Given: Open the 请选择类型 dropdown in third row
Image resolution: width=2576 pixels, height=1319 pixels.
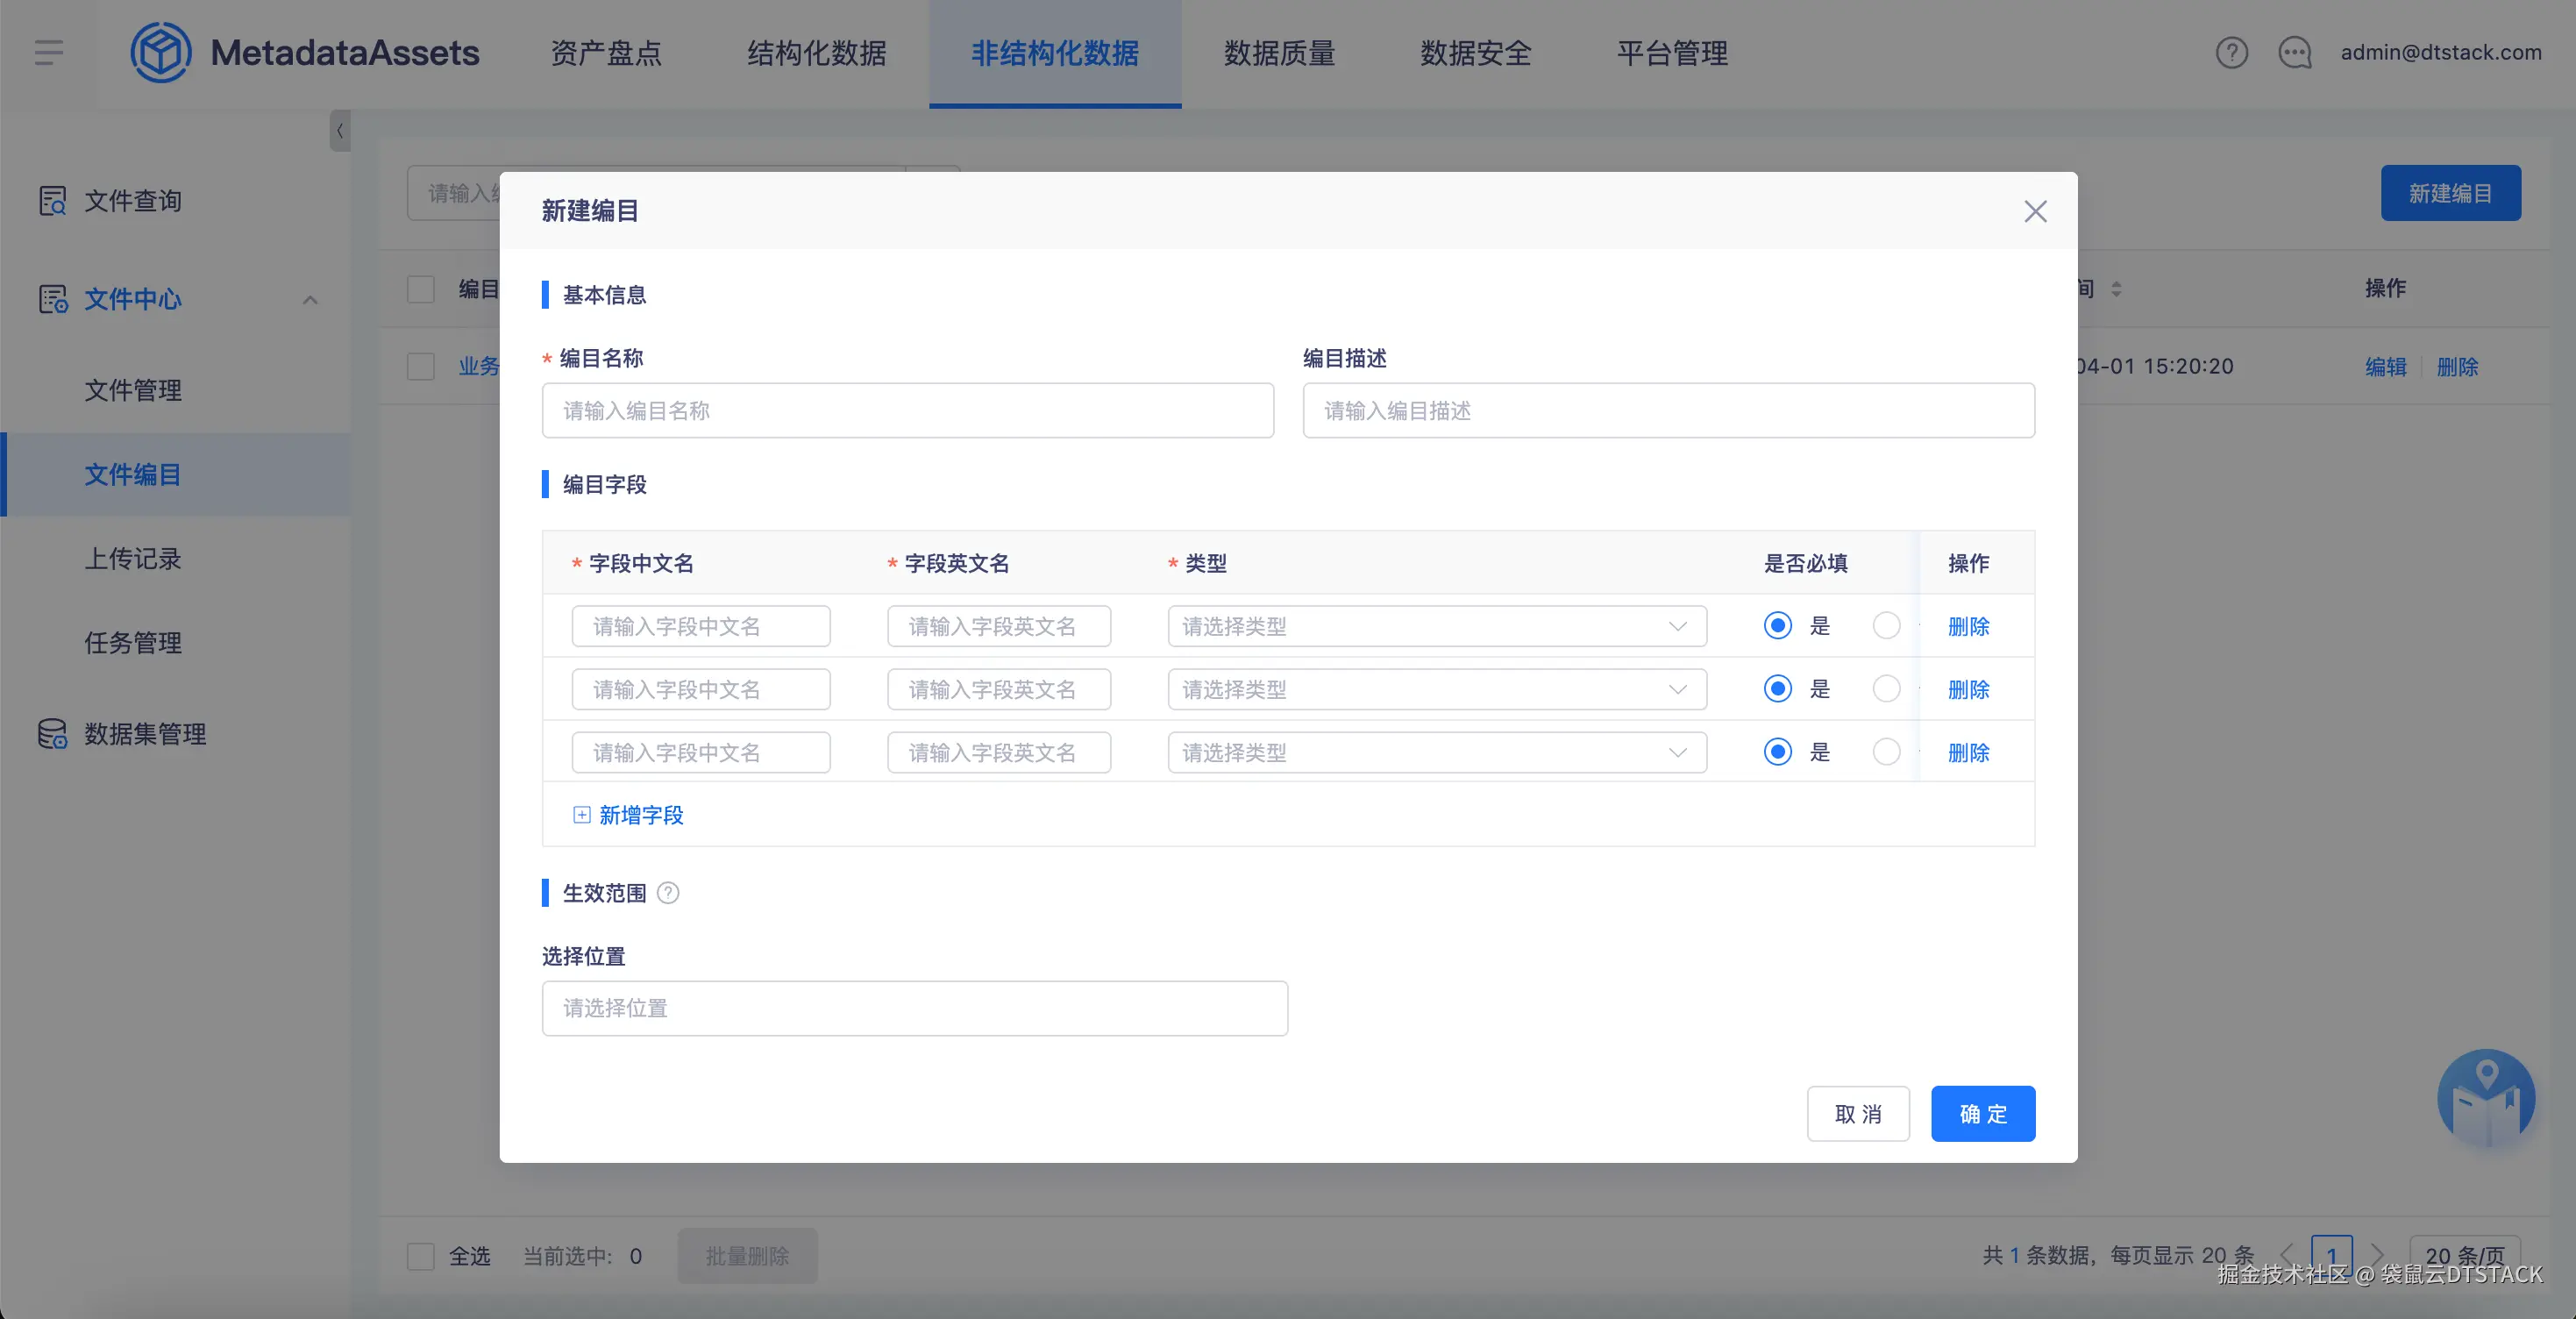Looking at the screenshot, I should pos(1436,752).
